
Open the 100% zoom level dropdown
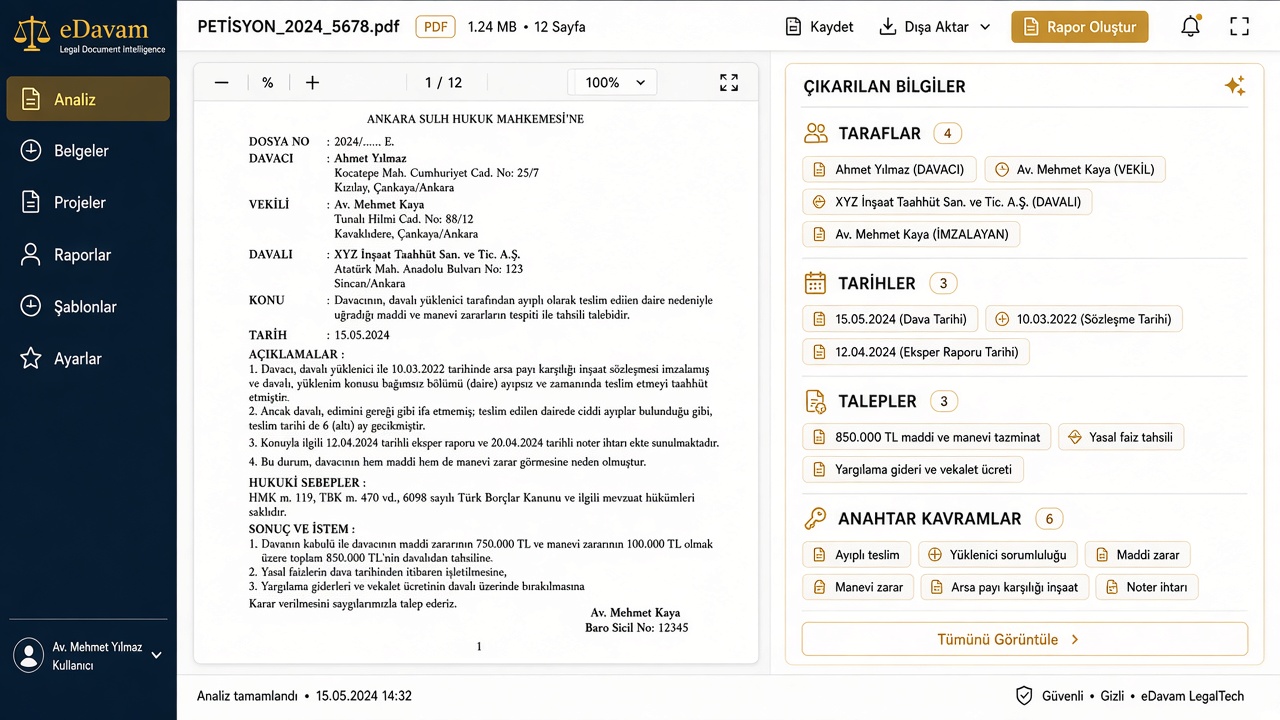click(x=613, y=83)
